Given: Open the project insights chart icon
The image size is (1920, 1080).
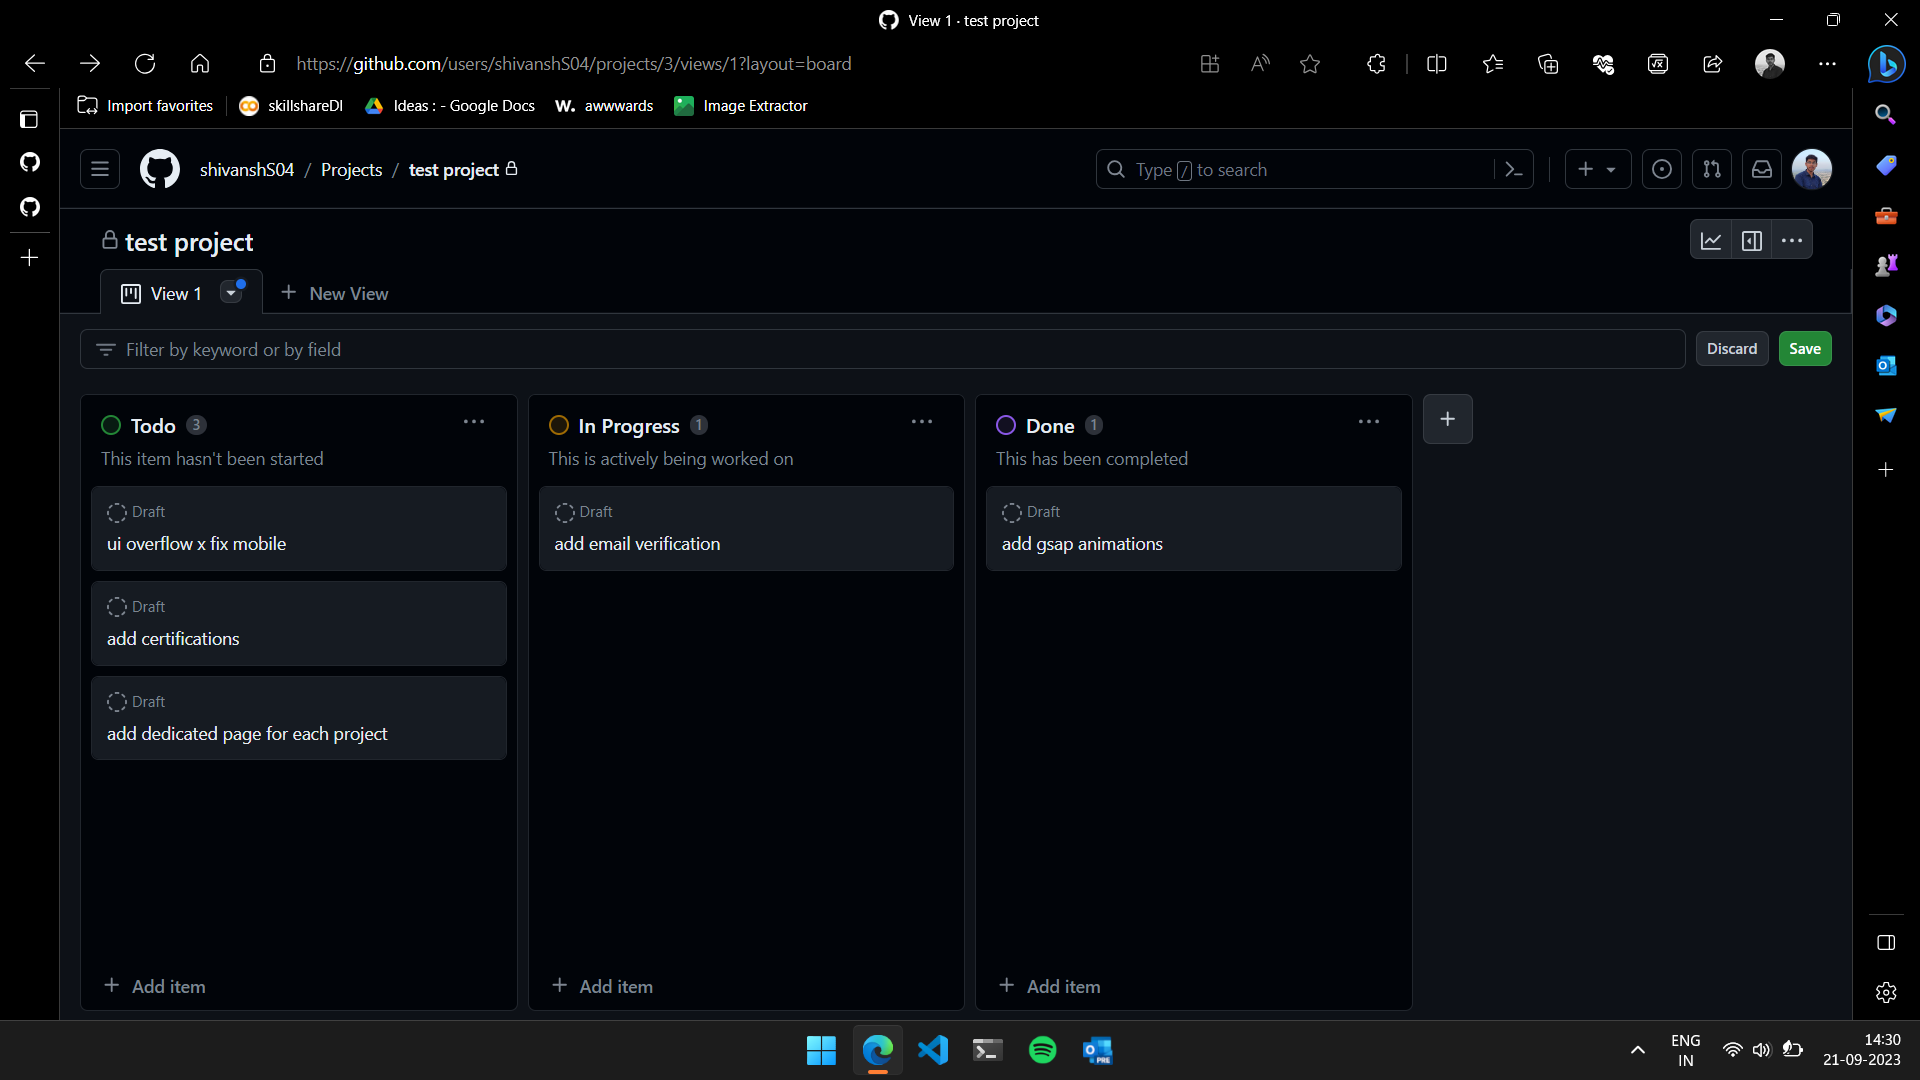Looking at the screenshot, I should point(1711,240).
